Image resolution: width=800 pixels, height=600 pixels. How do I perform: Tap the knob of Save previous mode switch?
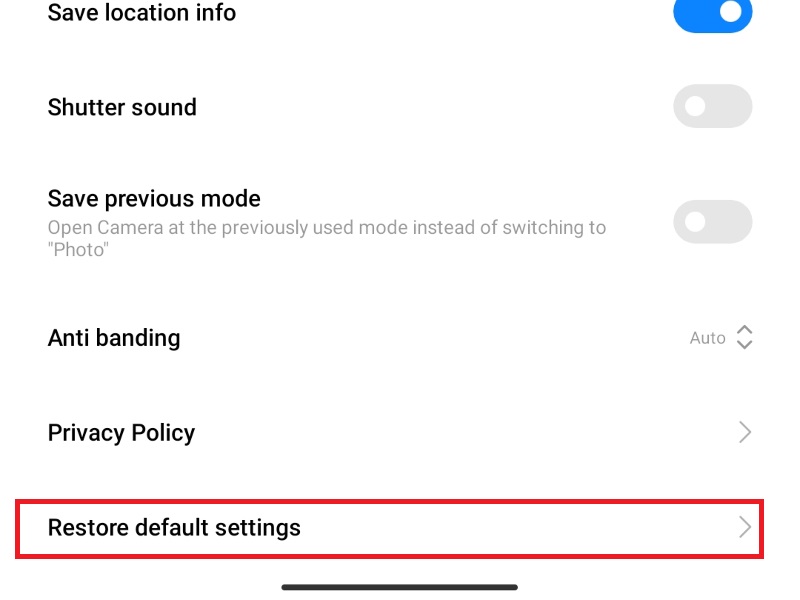click(695, 222)
